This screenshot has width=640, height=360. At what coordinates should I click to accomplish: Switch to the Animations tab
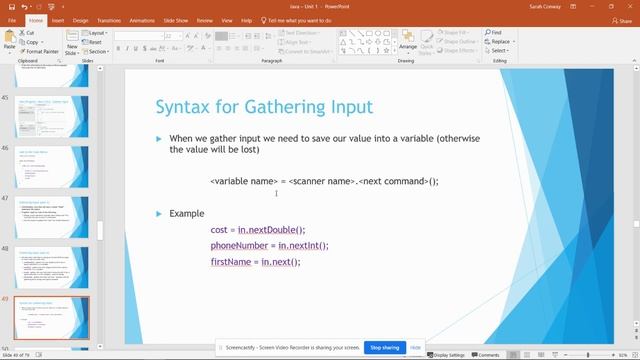click(x=142, y=20)
